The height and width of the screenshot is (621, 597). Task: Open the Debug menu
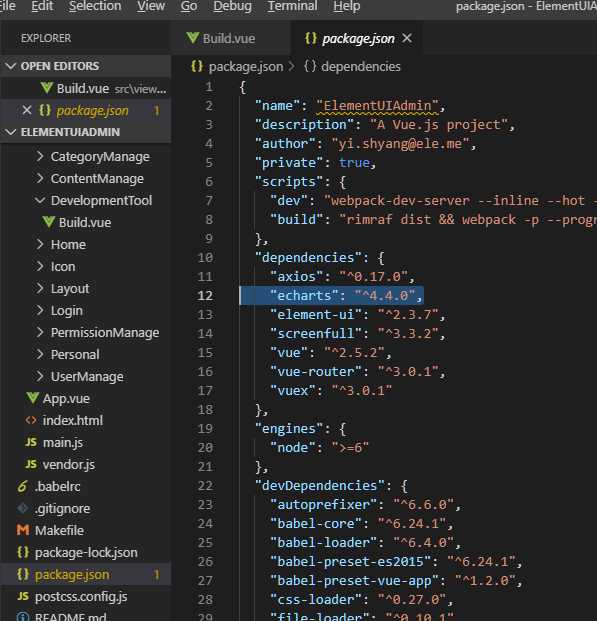tap(232, 6)
